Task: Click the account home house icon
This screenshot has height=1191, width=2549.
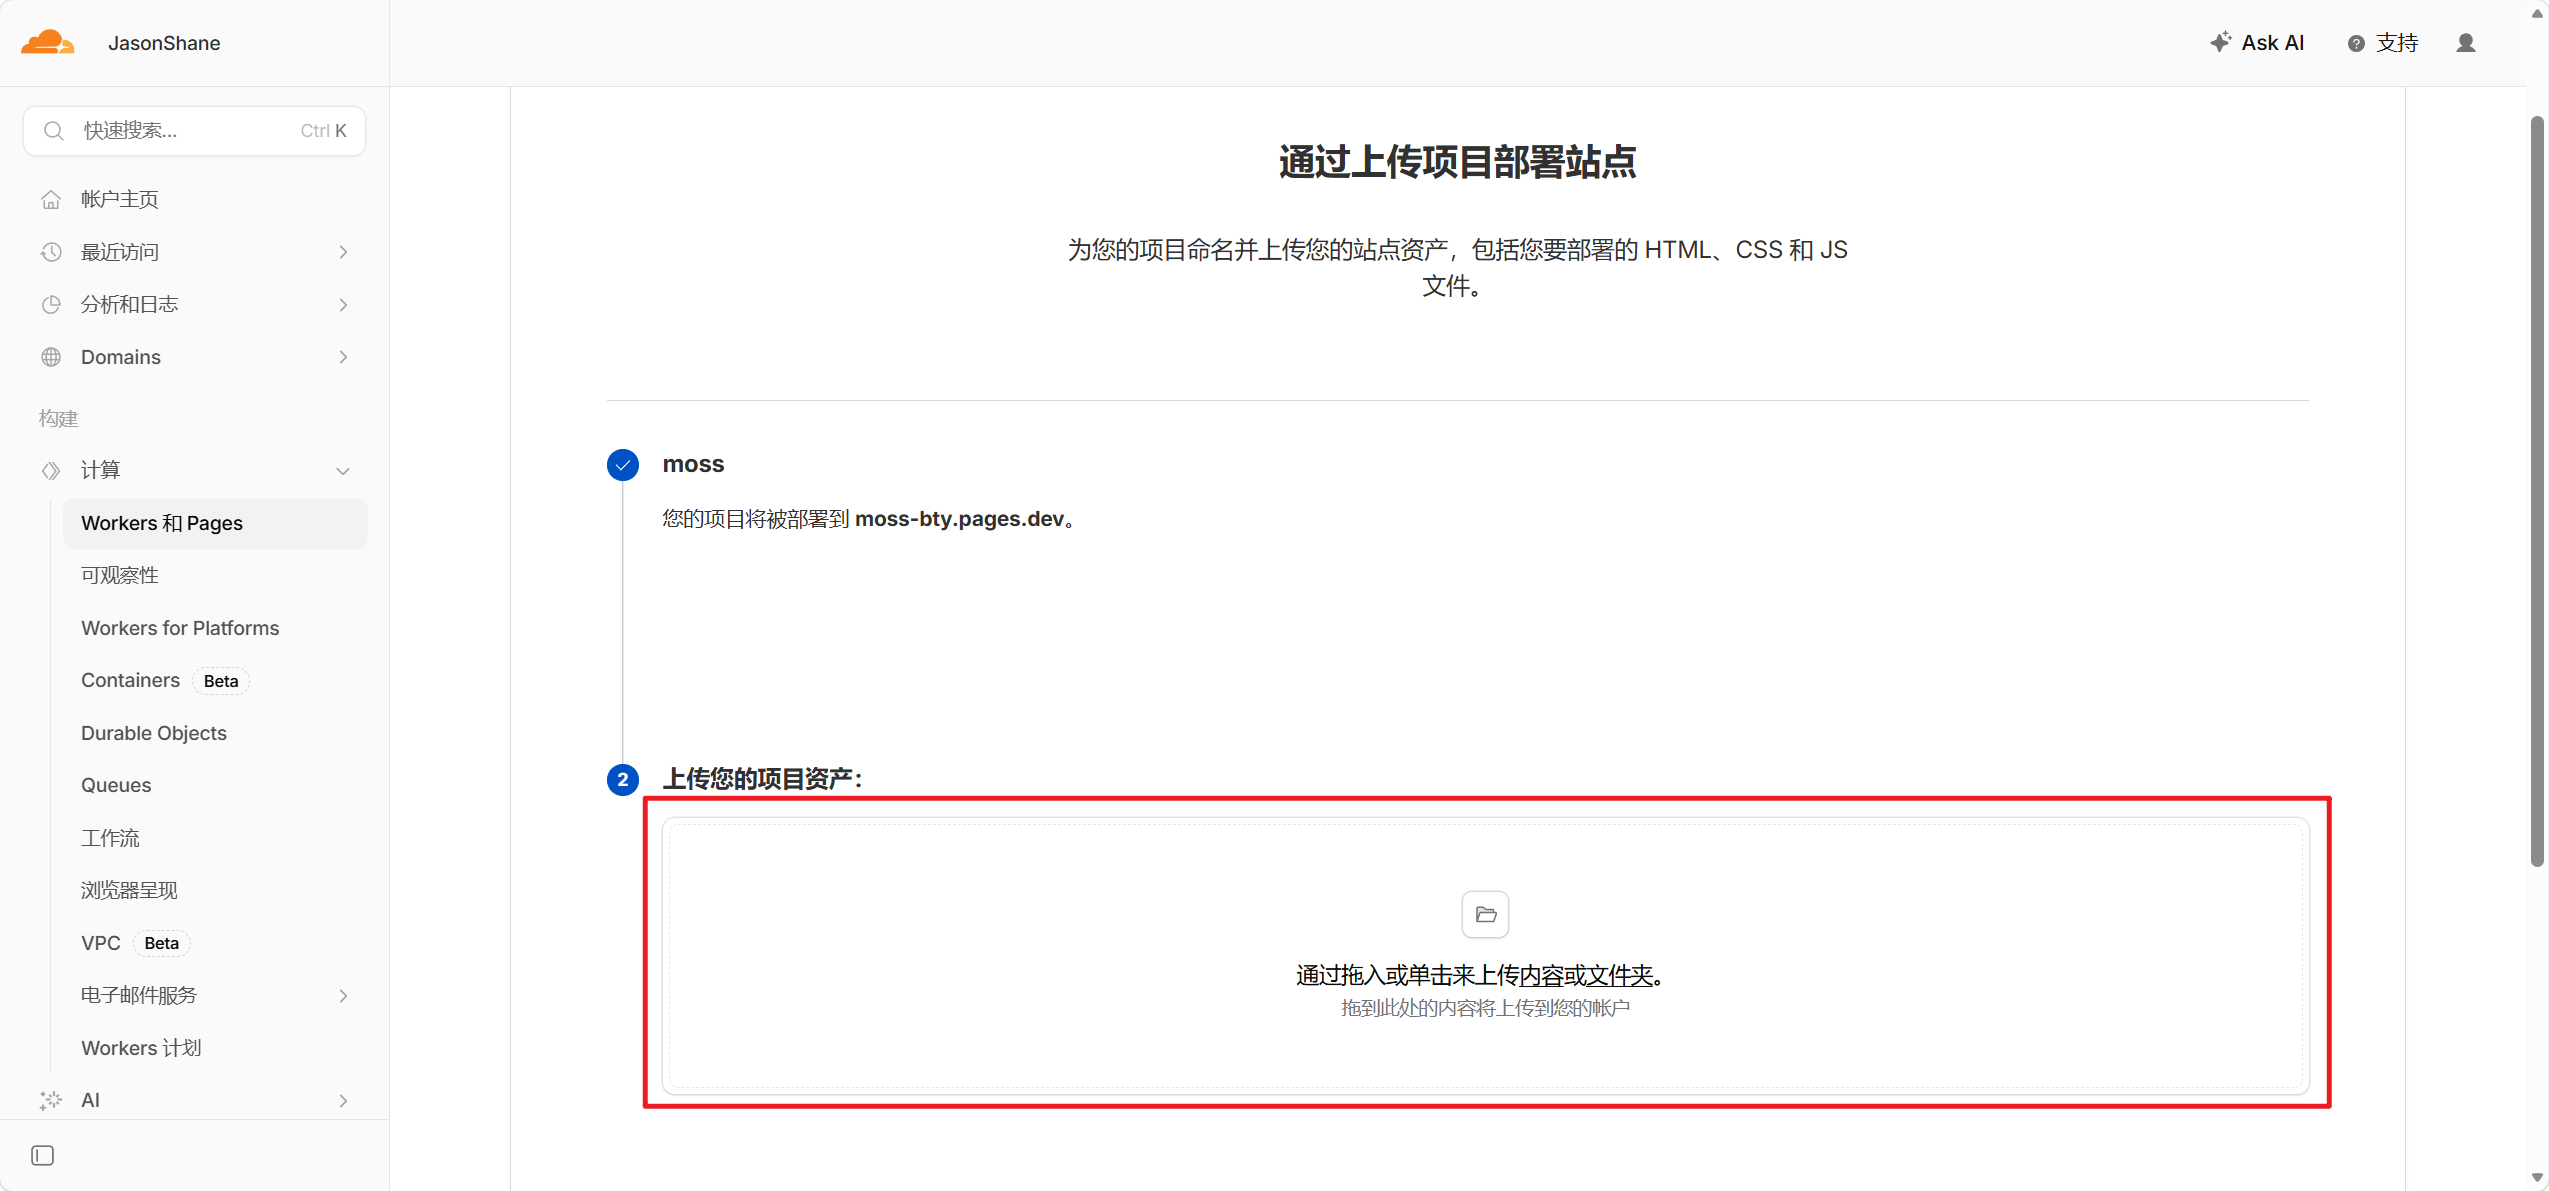Action: click(51, 199)
